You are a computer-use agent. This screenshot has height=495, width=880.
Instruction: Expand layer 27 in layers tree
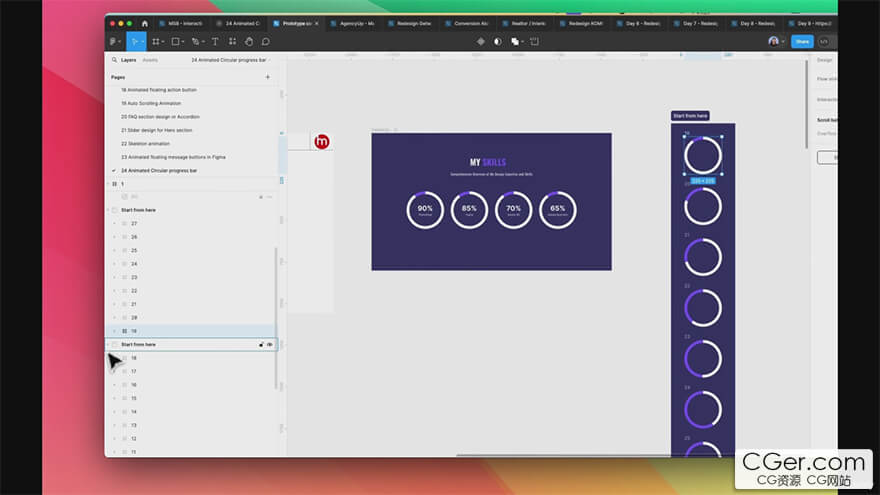click(x=114, y=223)
